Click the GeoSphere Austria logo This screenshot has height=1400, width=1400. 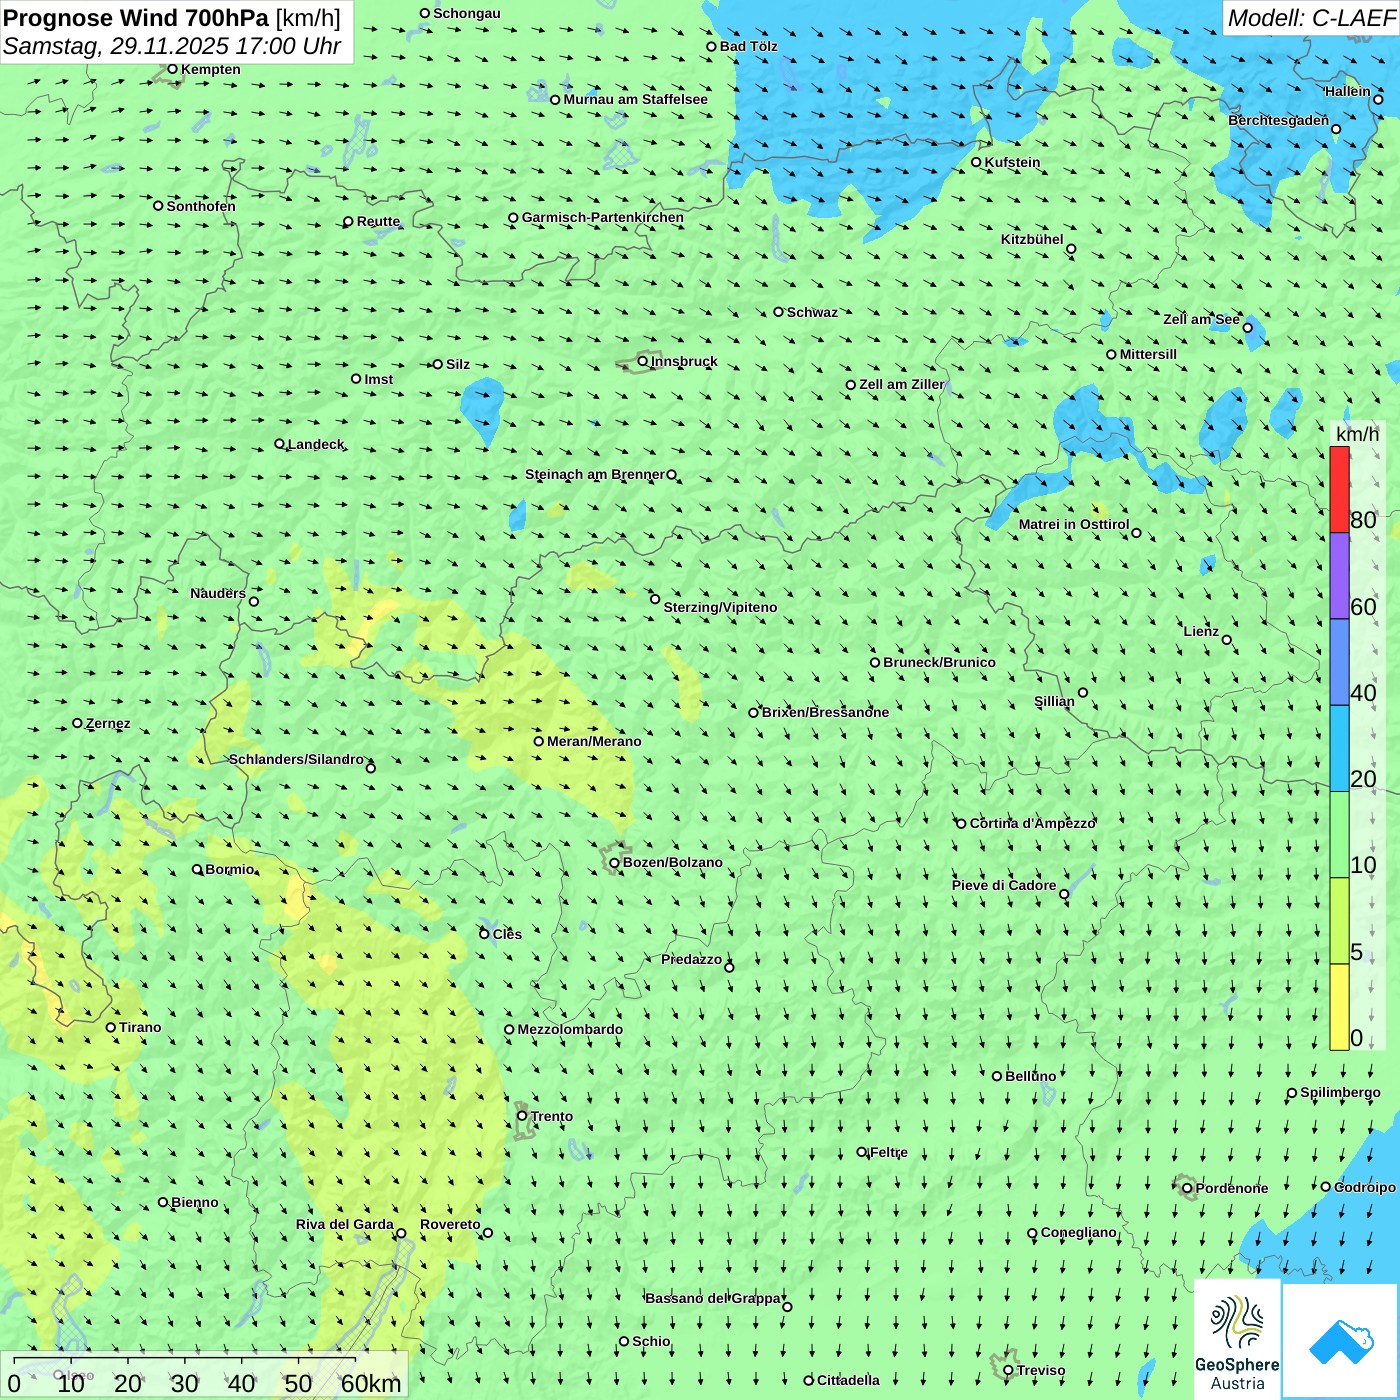click(x=1237, y=1339)
